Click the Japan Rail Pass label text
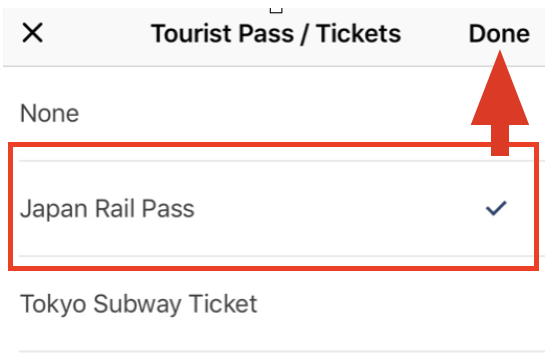 [107, 209]
